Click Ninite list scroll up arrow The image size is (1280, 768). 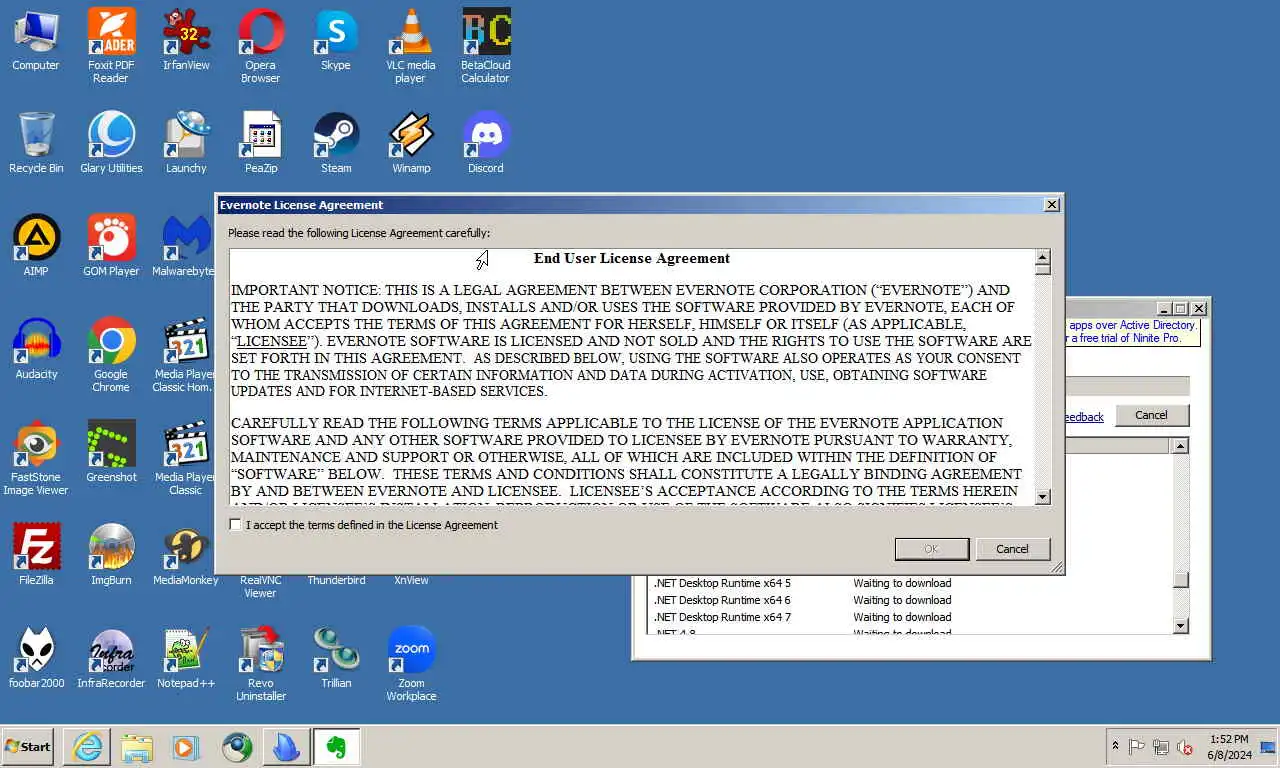[x=1180, y=446]
